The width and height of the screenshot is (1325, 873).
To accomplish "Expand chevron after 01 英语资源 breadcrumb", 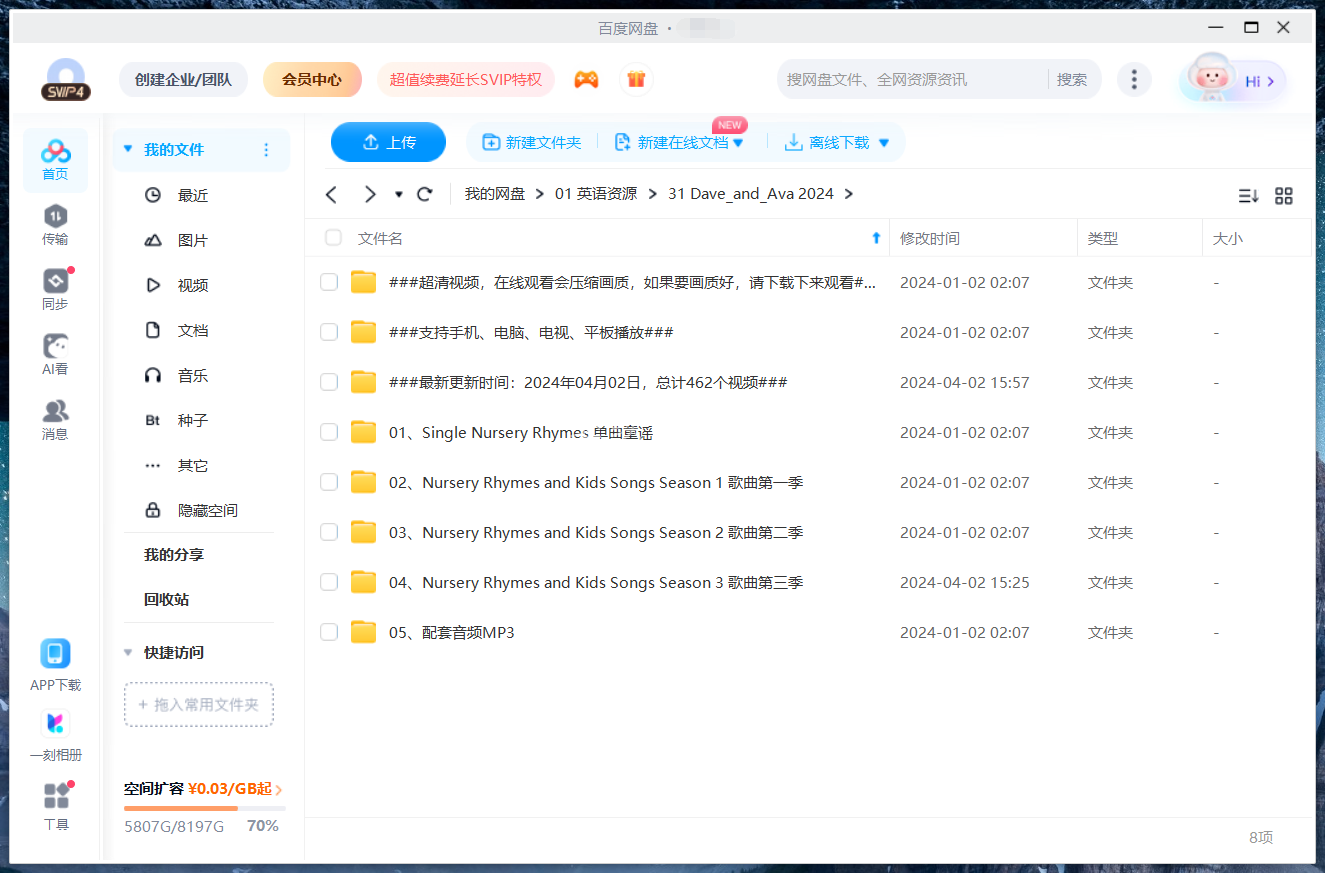I will coord(652,194).
